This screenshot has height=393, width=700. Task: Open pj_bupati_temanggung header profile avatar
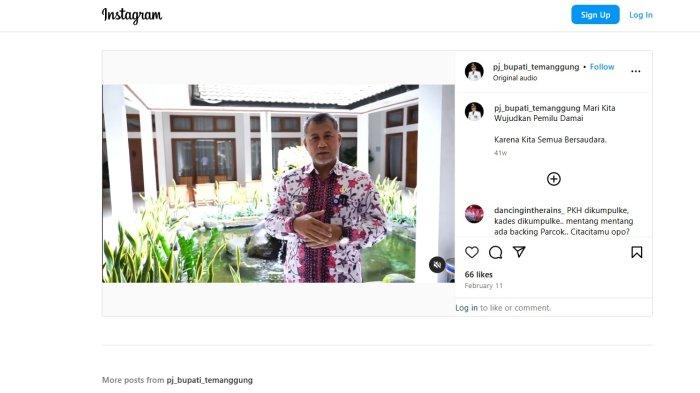[474, 71]
